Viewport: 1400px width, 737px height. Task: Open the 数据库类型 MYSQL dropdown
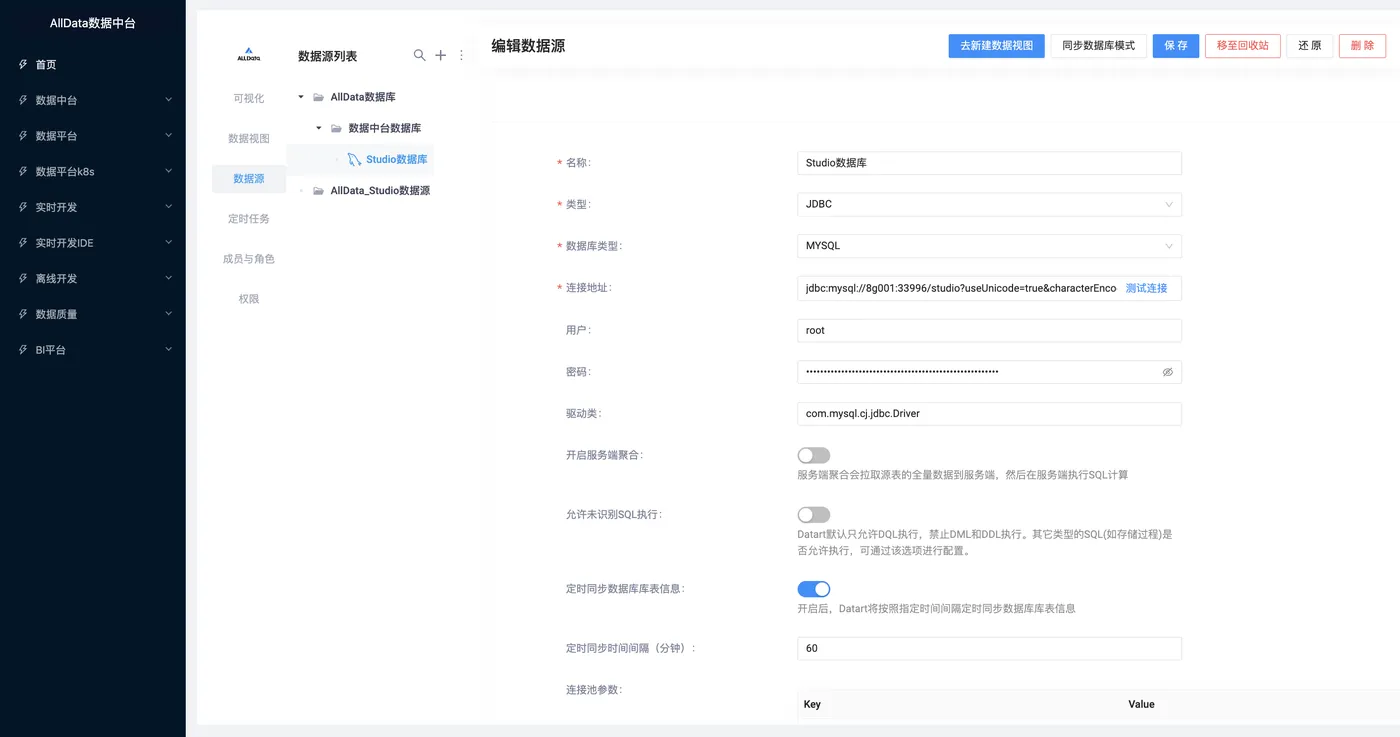pos(989,246)
